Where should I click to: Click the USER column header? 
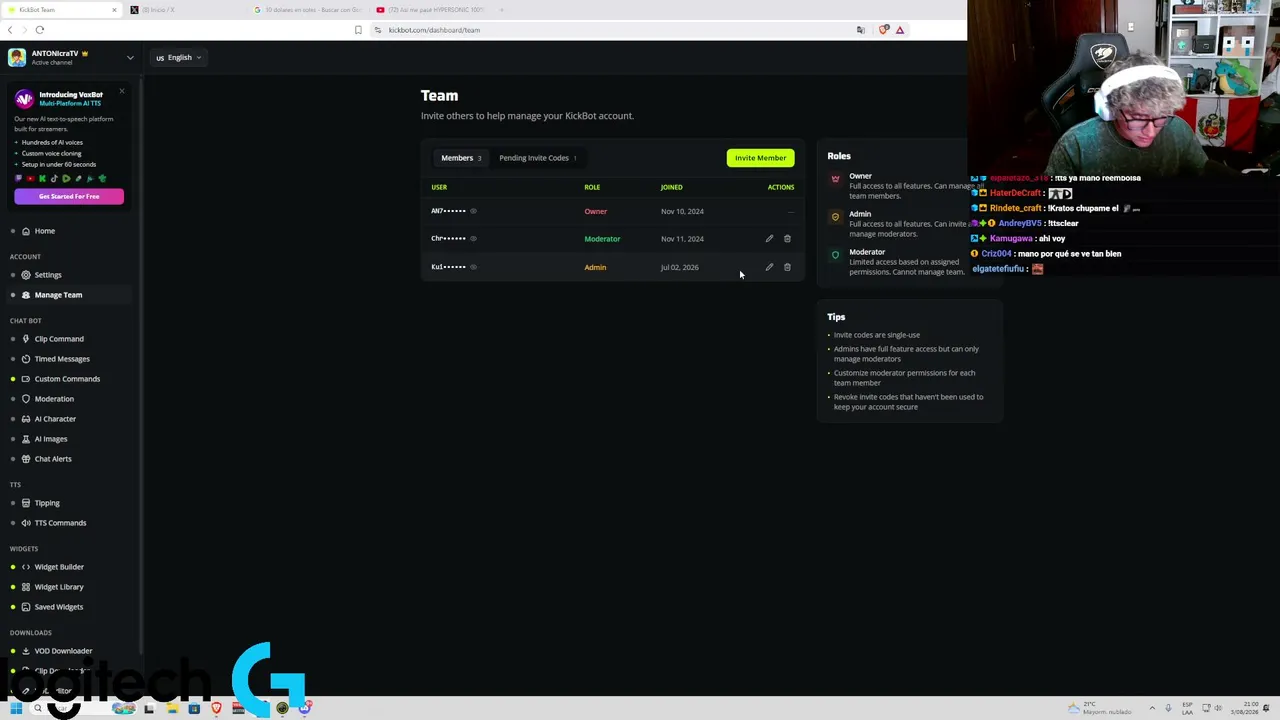pos(439,187)
